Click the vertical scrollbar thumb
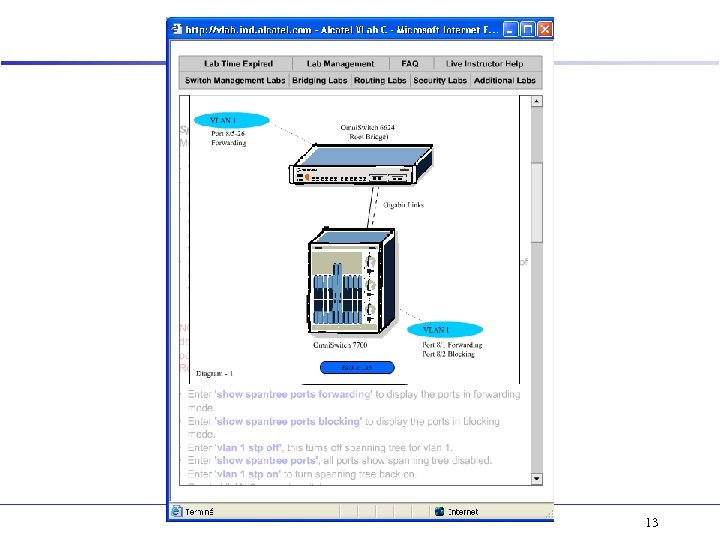Image resolution: width=720 pixels, height=540 pixels. coord(536,202)
